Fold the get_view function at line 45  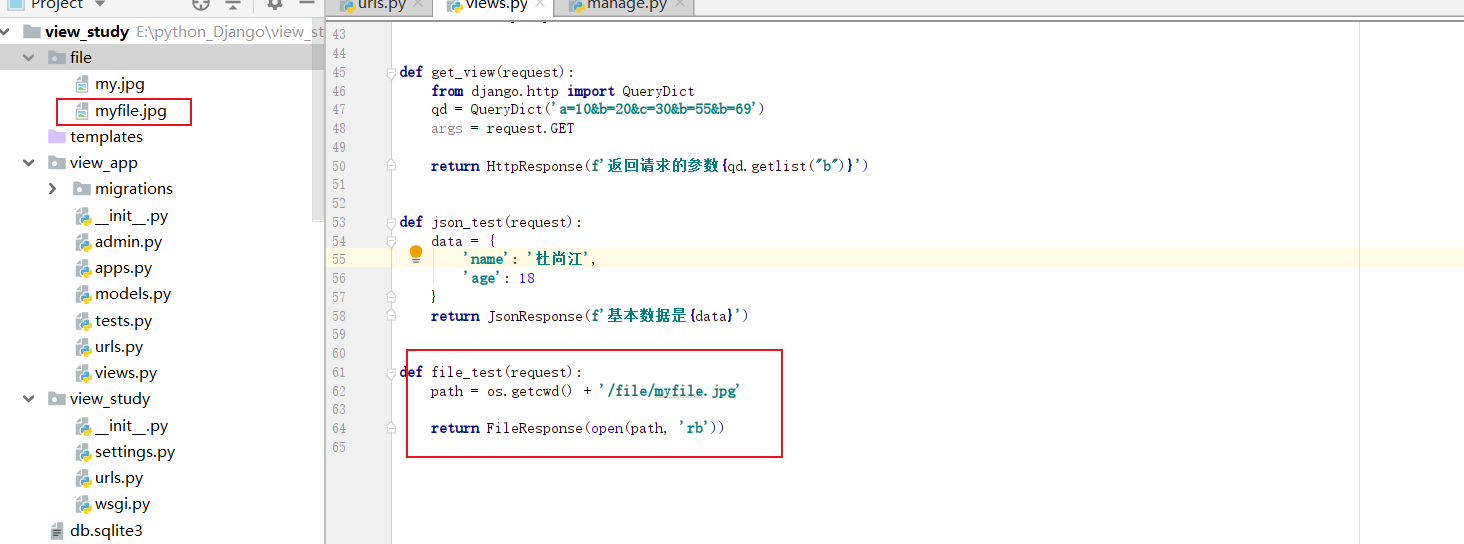tap(391, 72)
